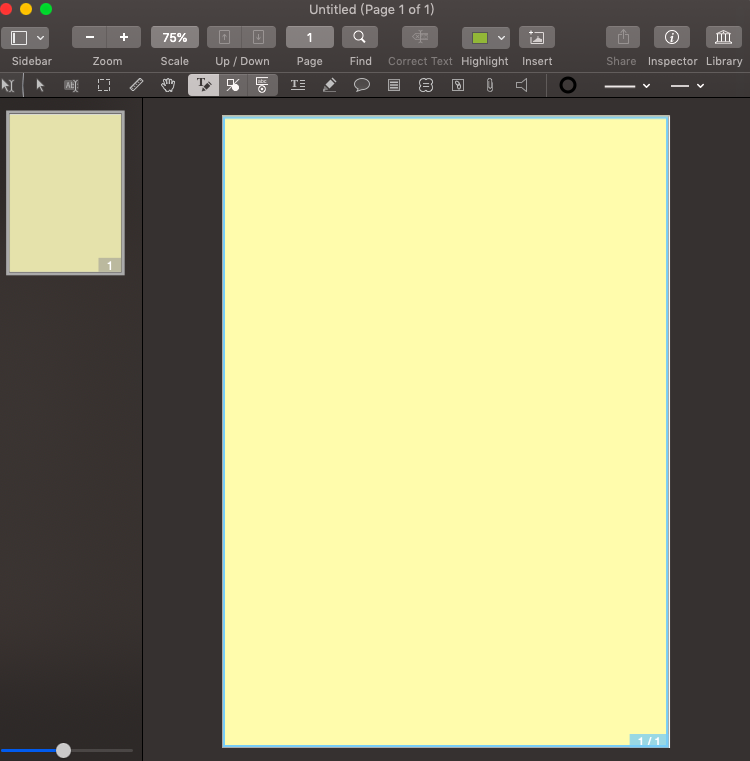Select the Note tool

click(x=394, y=85)
